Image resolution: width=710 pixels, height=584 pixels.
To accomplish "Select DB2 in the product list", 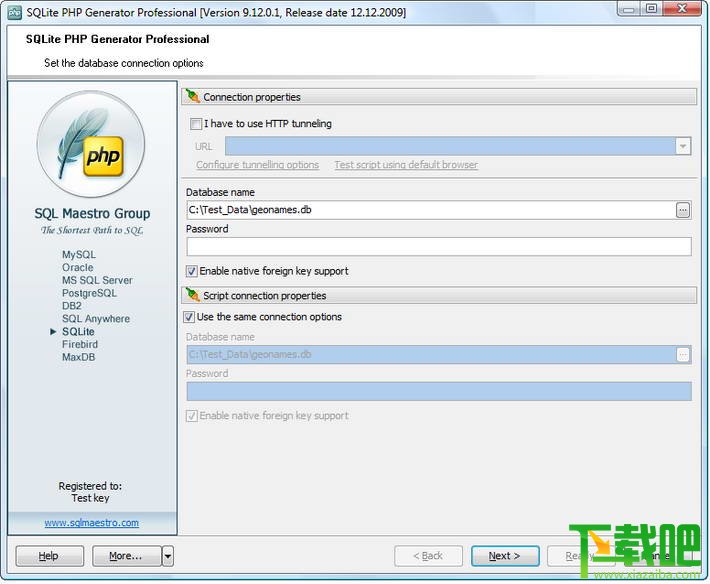I will pyautogui.click(x=72, y=306).
